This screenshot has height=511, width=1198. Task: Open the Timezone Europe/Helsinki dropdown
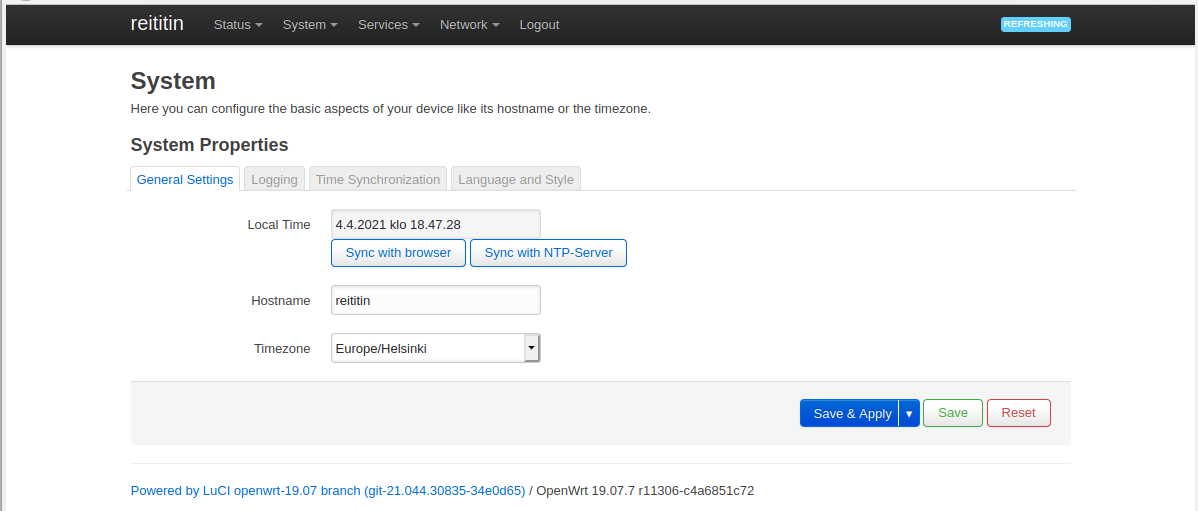point(435,348)
